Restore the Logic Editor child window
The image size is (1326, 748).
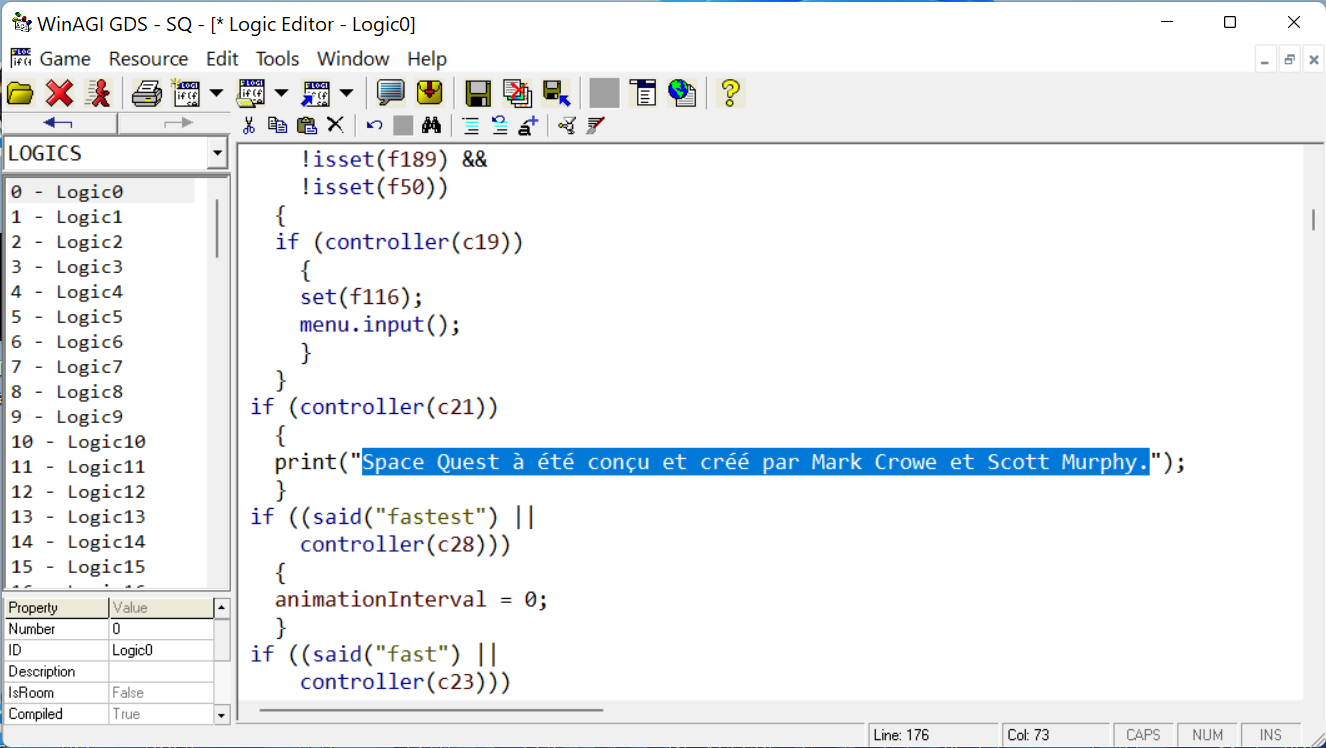click(1289, 60)
